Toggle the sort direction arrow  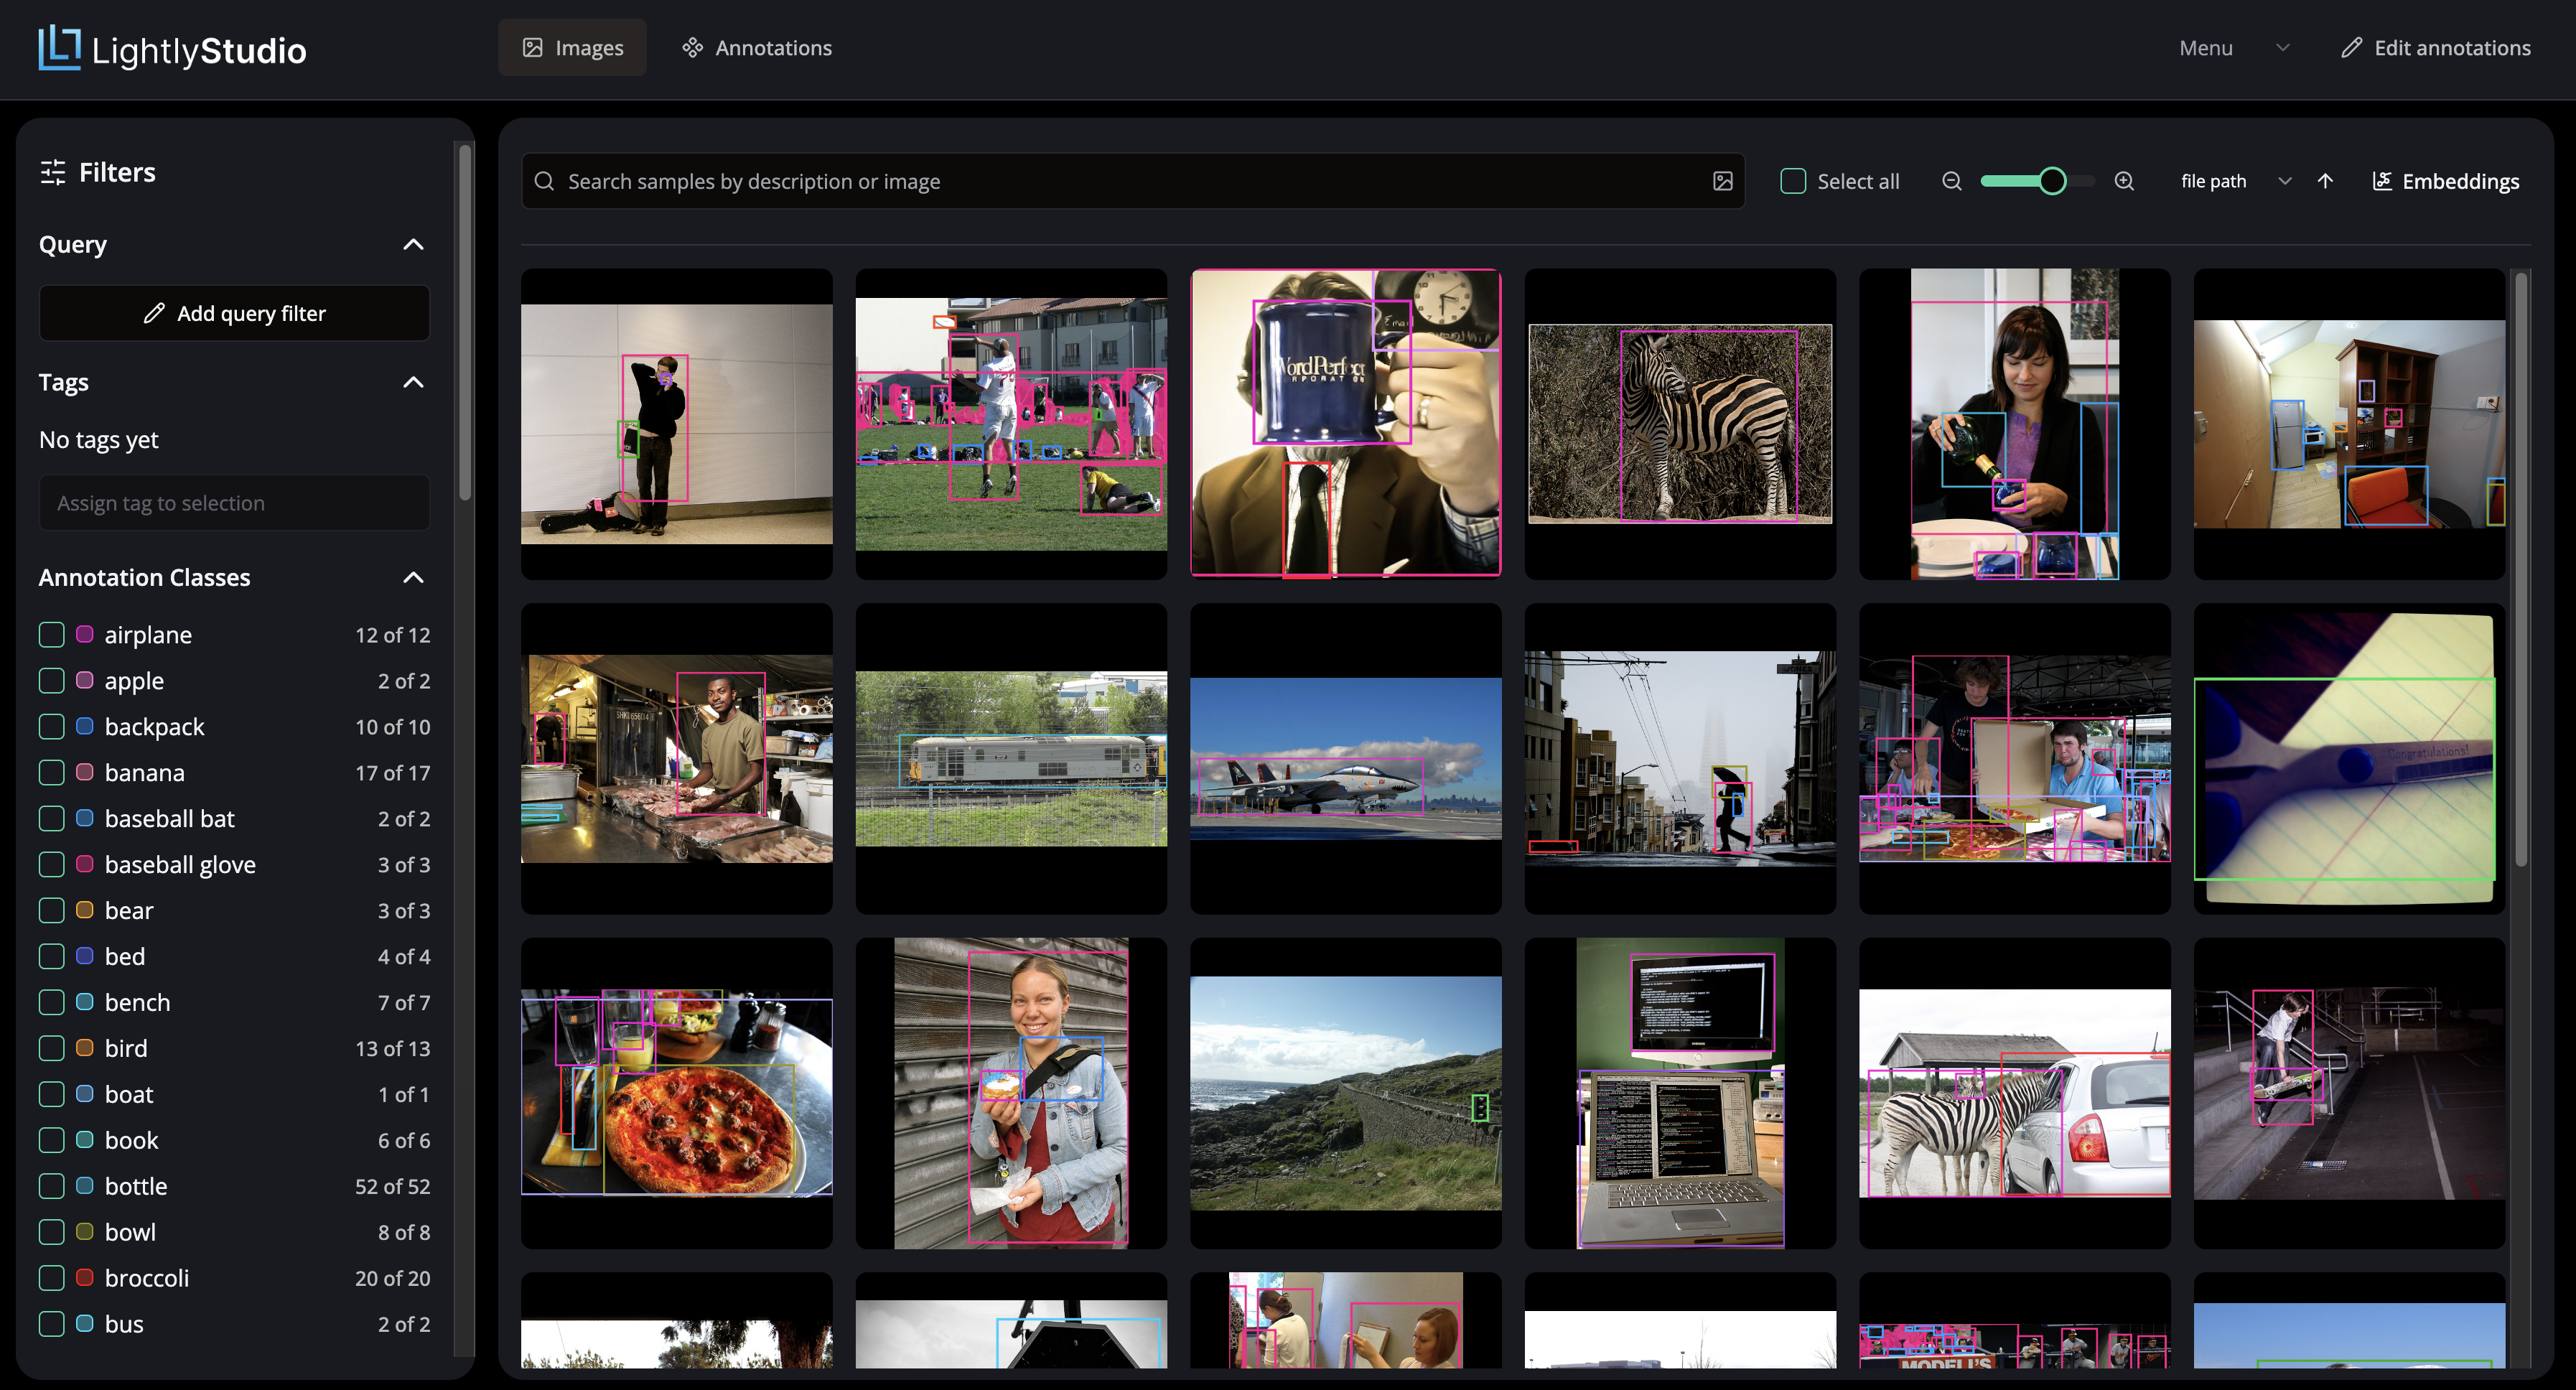2325,181
